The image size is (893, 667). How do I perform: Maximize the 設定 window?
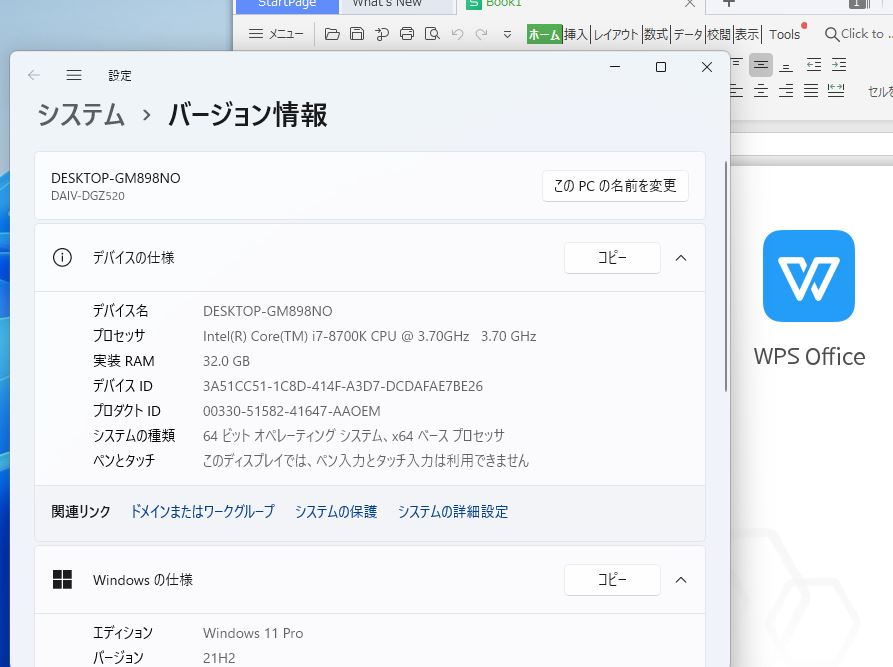(661, 67)
